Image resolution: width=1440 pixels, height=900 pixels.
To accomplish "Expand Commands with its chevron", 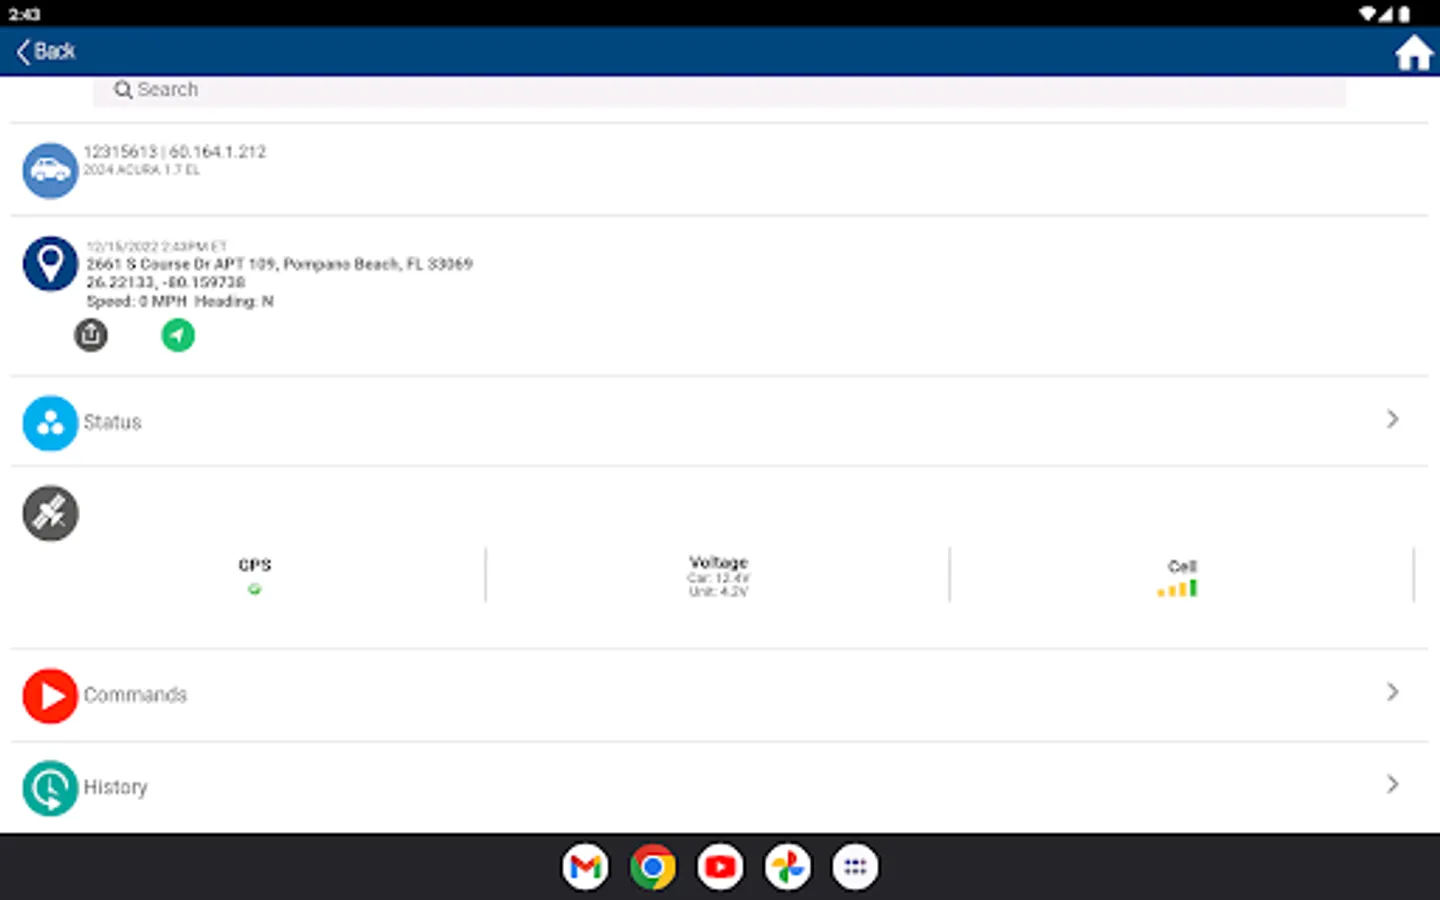I will point(1393,692).
